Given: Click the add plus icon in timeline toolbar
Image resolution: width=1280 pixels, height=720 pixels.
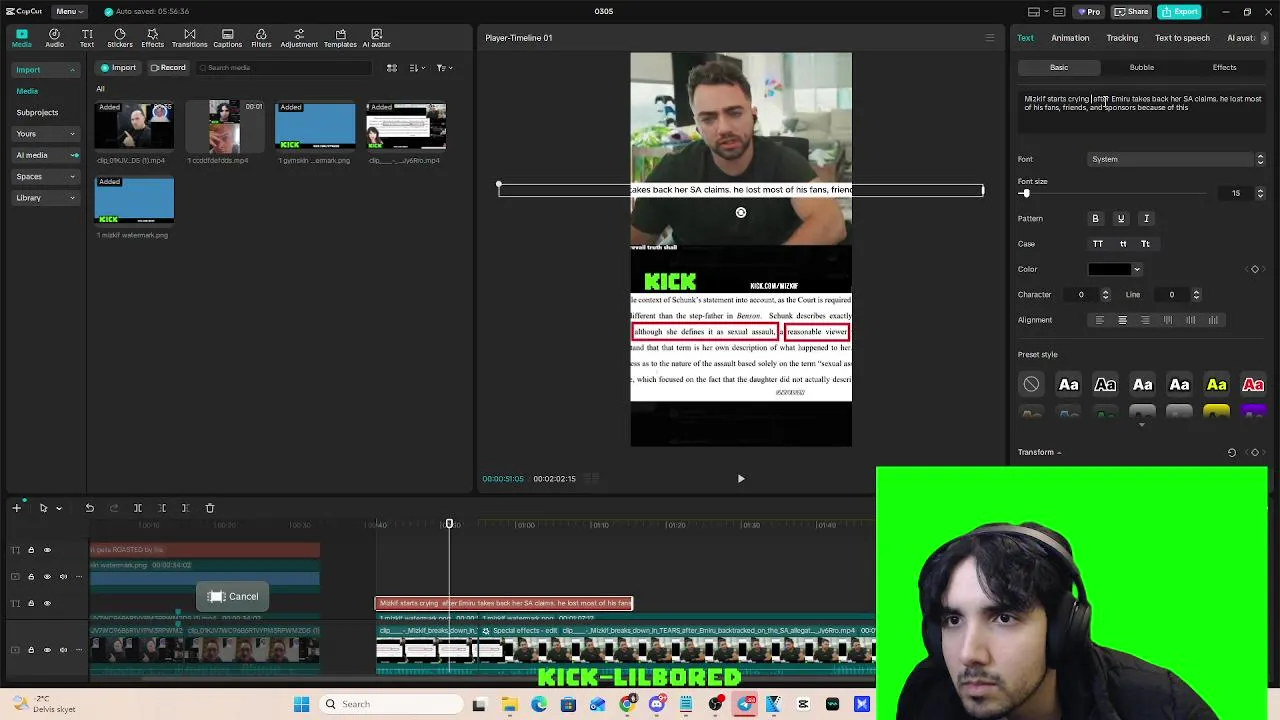Looking at the screenshot, I should click(16, 508).
